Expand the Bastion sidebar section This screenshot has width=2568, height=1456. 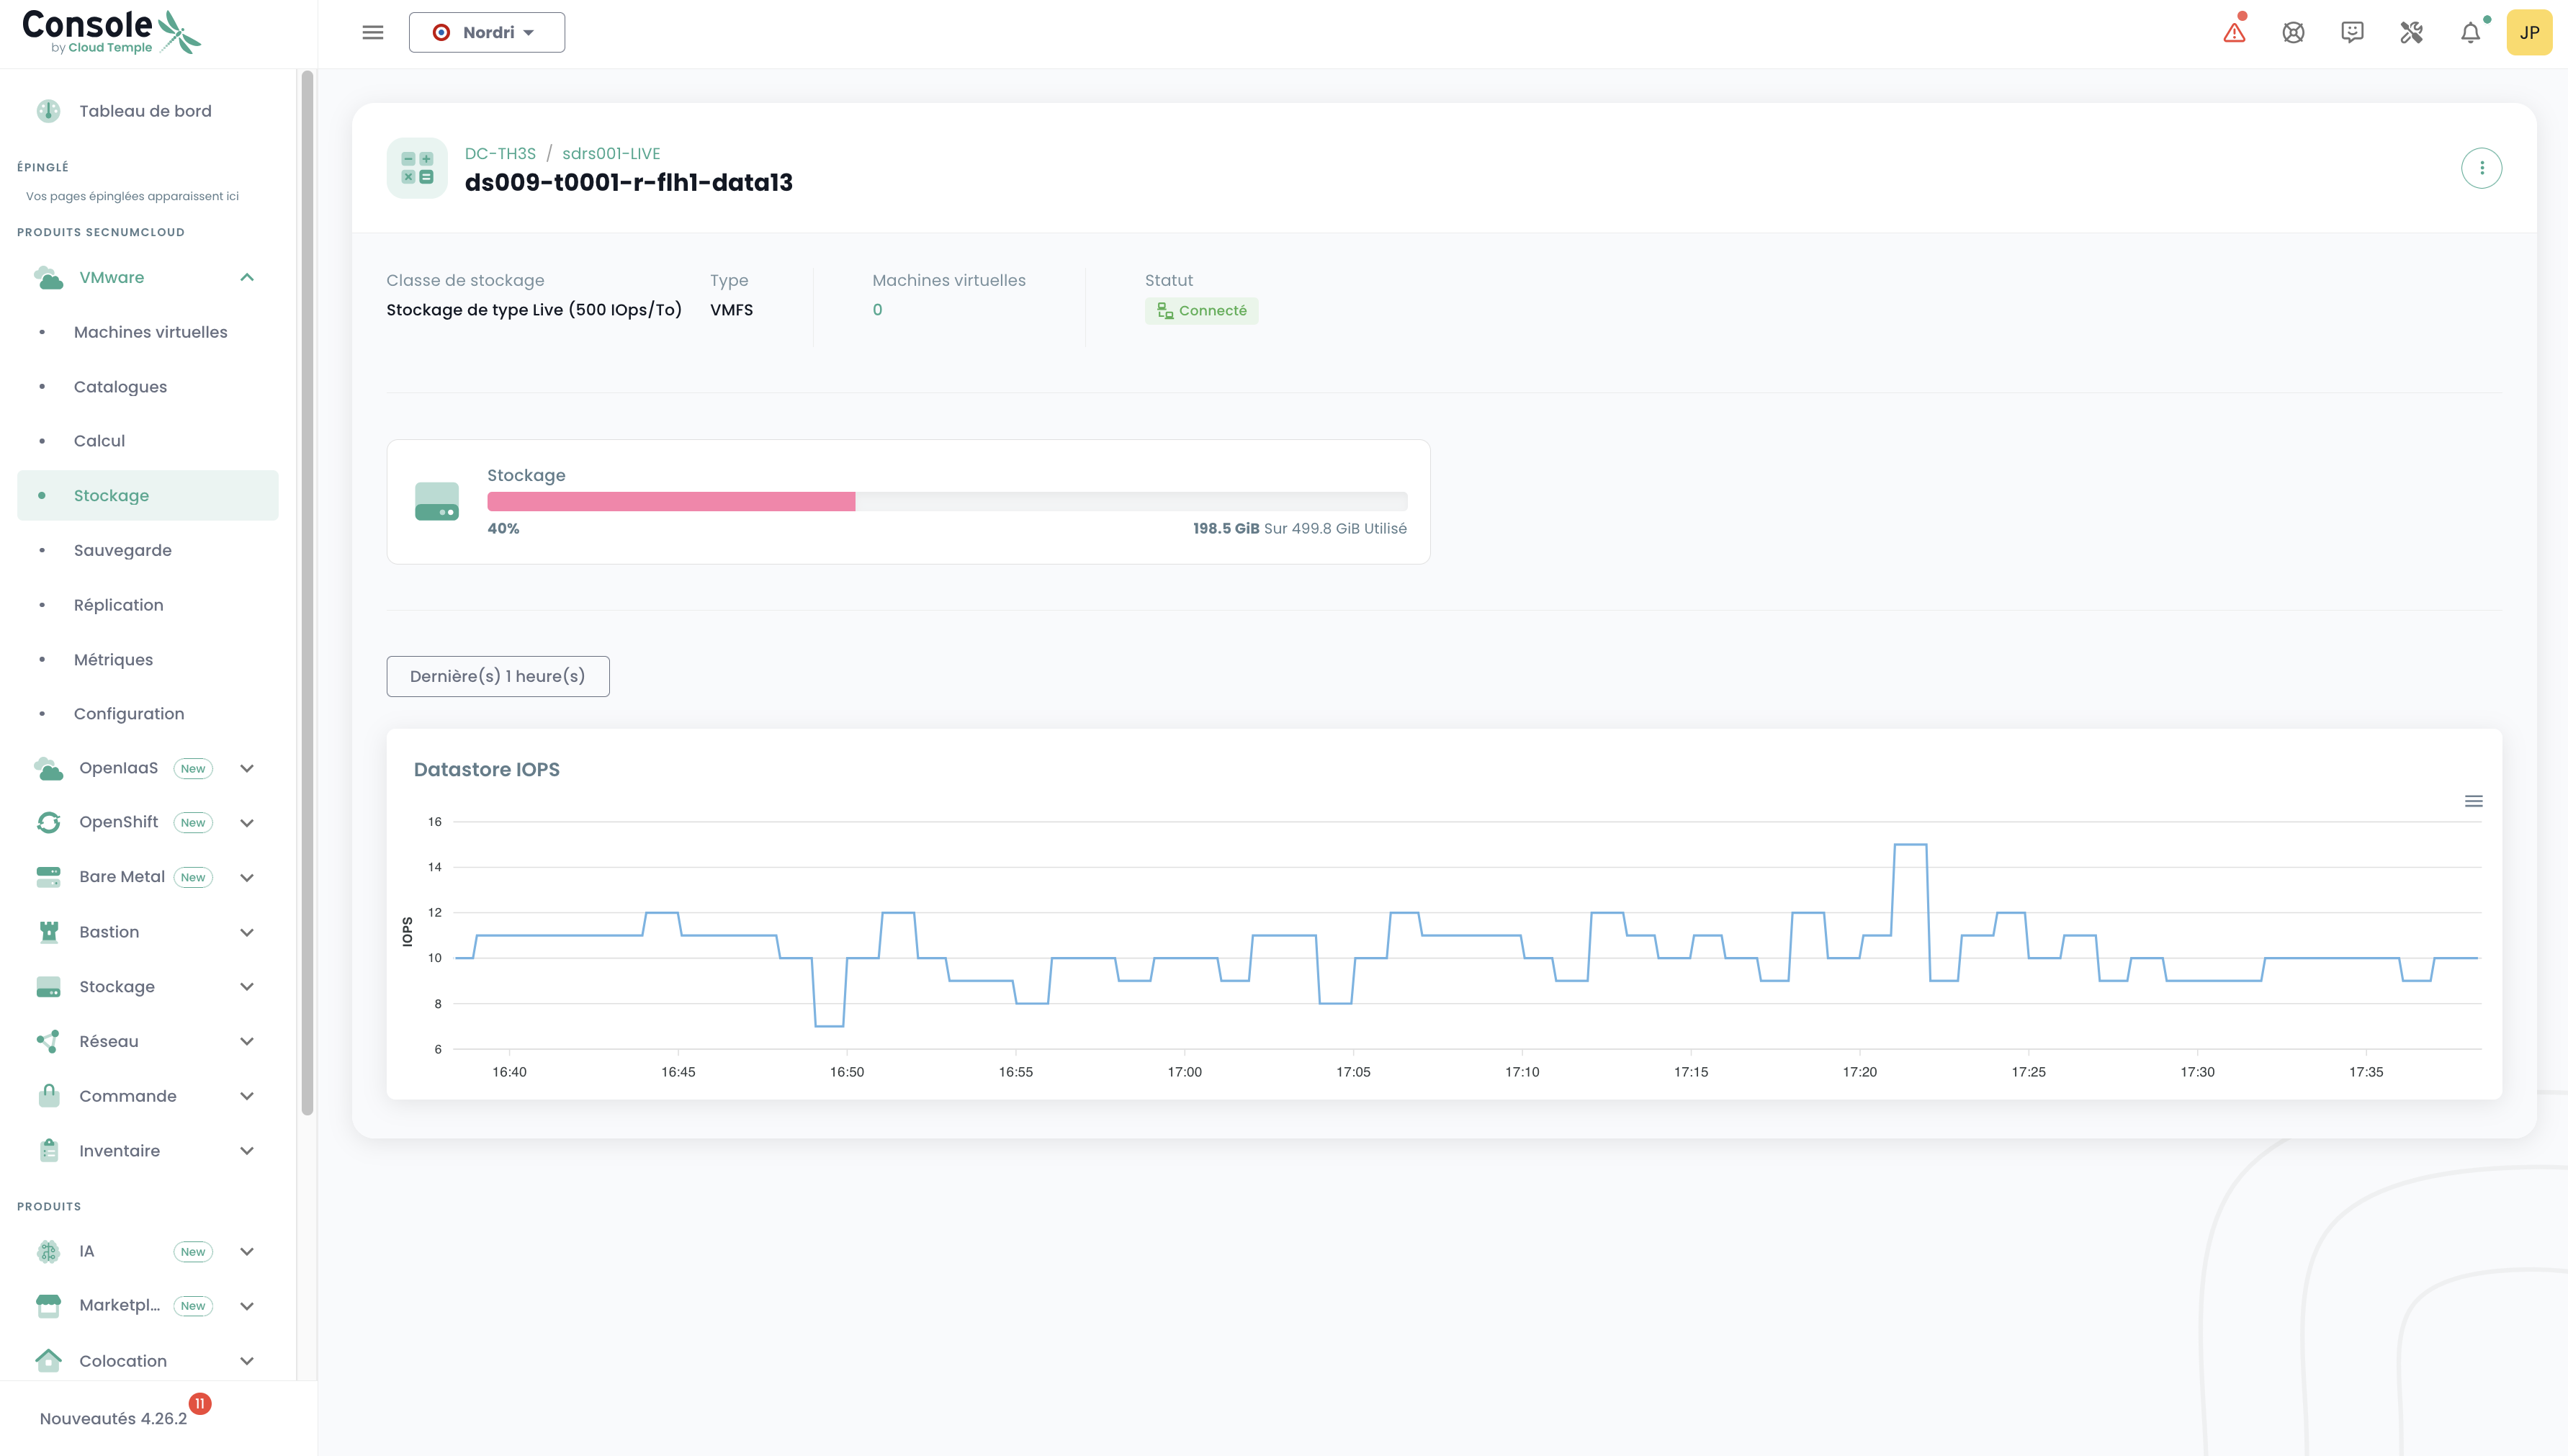tap(247, 932)
